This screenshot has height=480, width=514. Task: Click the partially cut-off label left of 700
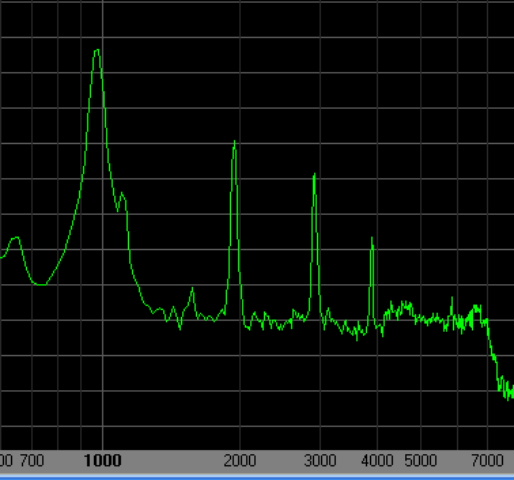pyautogui.click(x=6, y=461)
